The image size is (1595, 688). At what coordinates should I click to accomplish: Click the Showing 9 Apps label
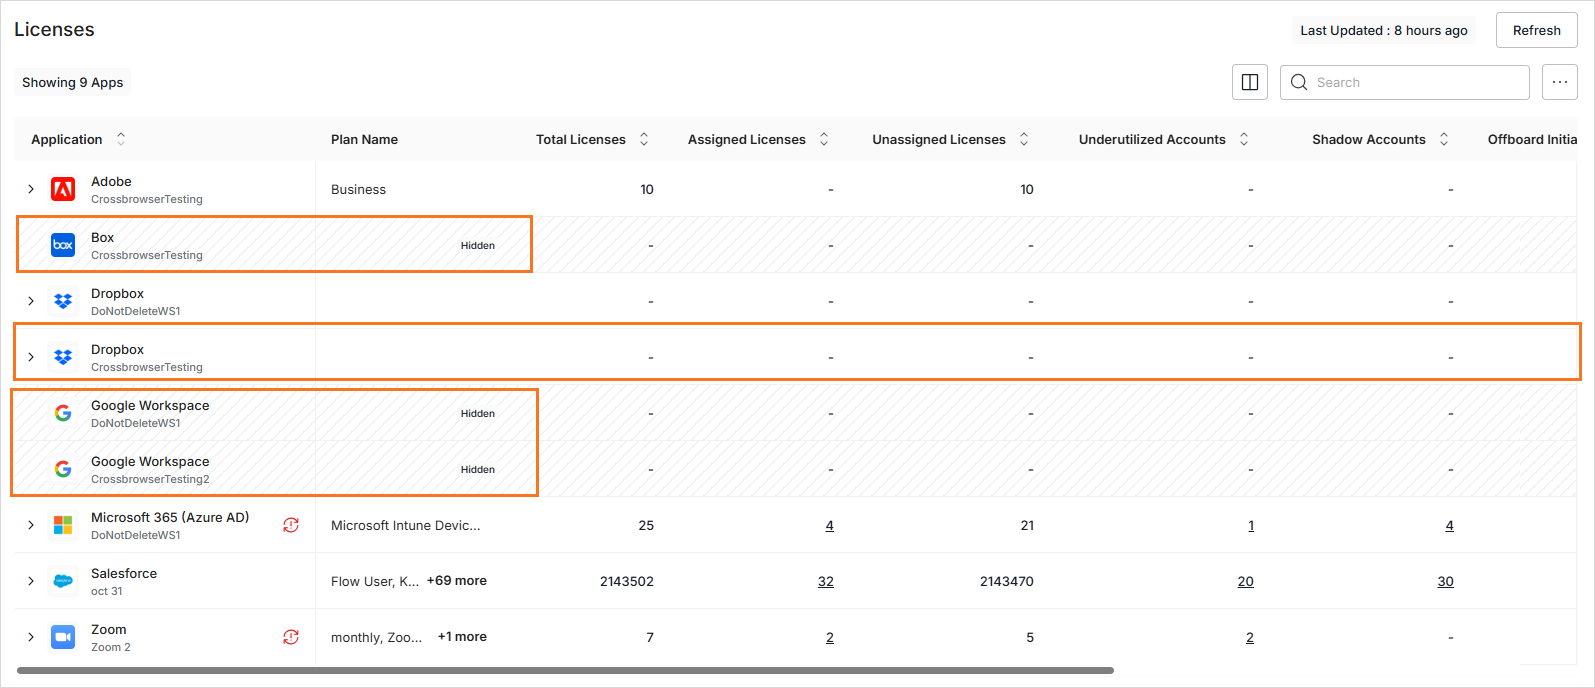(x=73, y=82)
